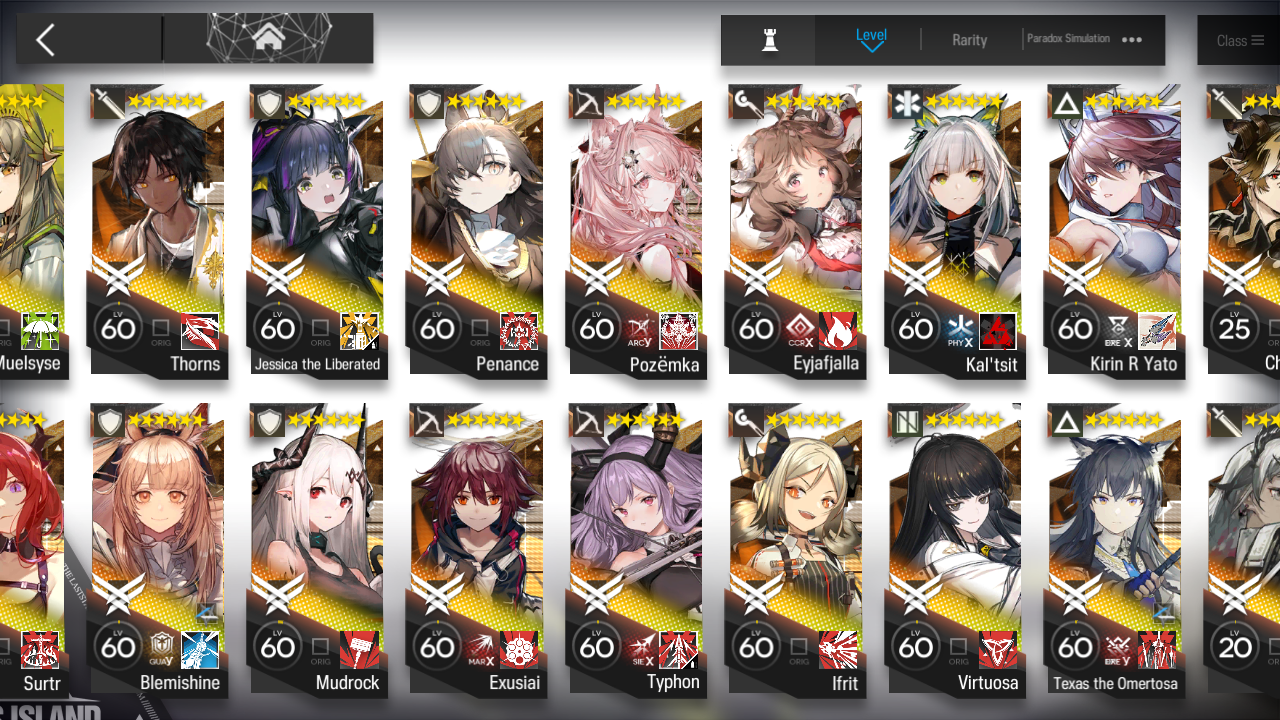Sort operators by Rarity
The image size is (1280, 720).
click(x=969, y=40)
